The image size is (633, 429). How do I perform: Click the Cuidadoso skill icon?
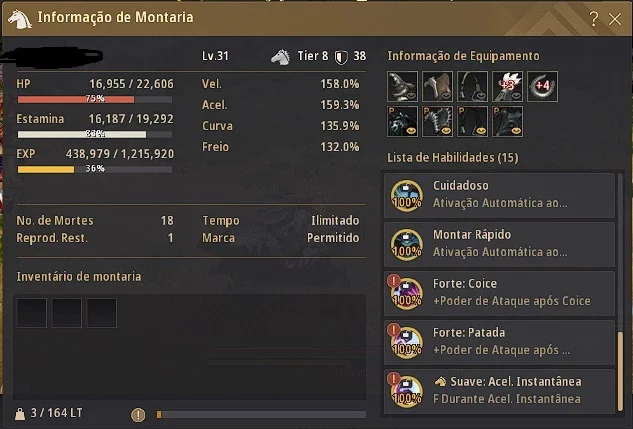(x=407, y=196)
